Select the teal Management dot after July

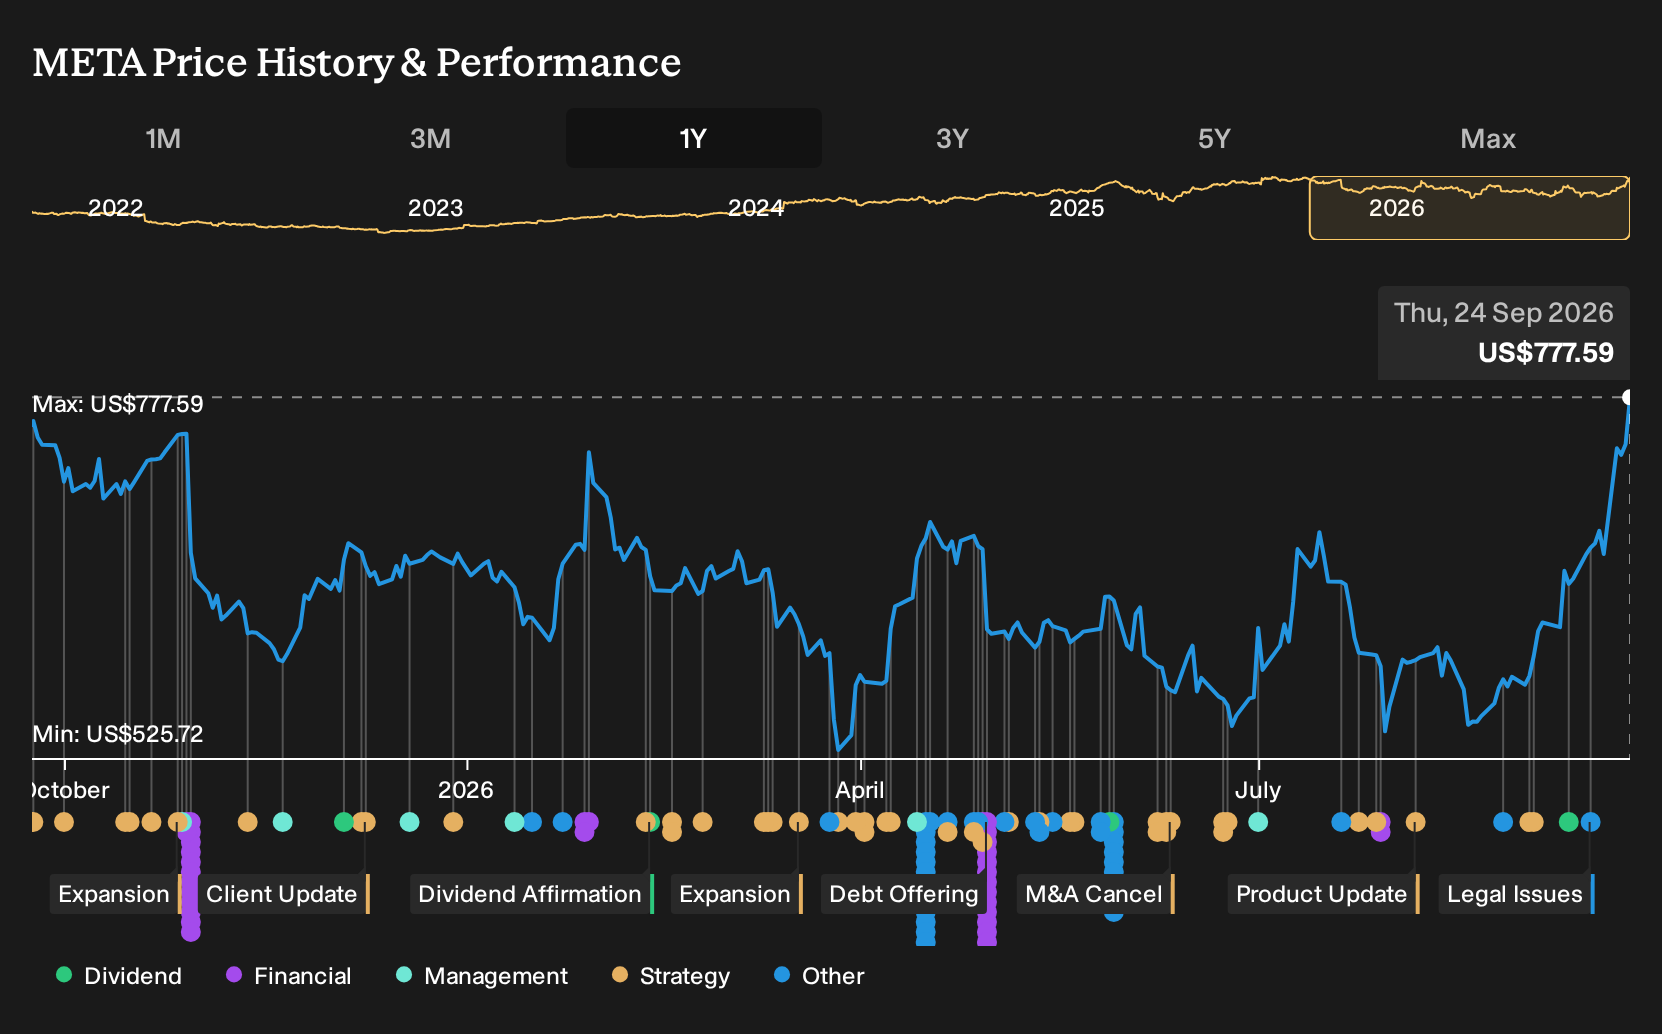click(x=1258, y=822)
